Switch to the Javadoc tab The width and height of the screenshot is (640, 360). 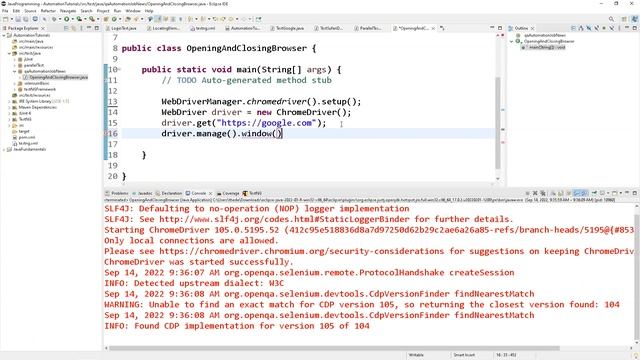142,193
